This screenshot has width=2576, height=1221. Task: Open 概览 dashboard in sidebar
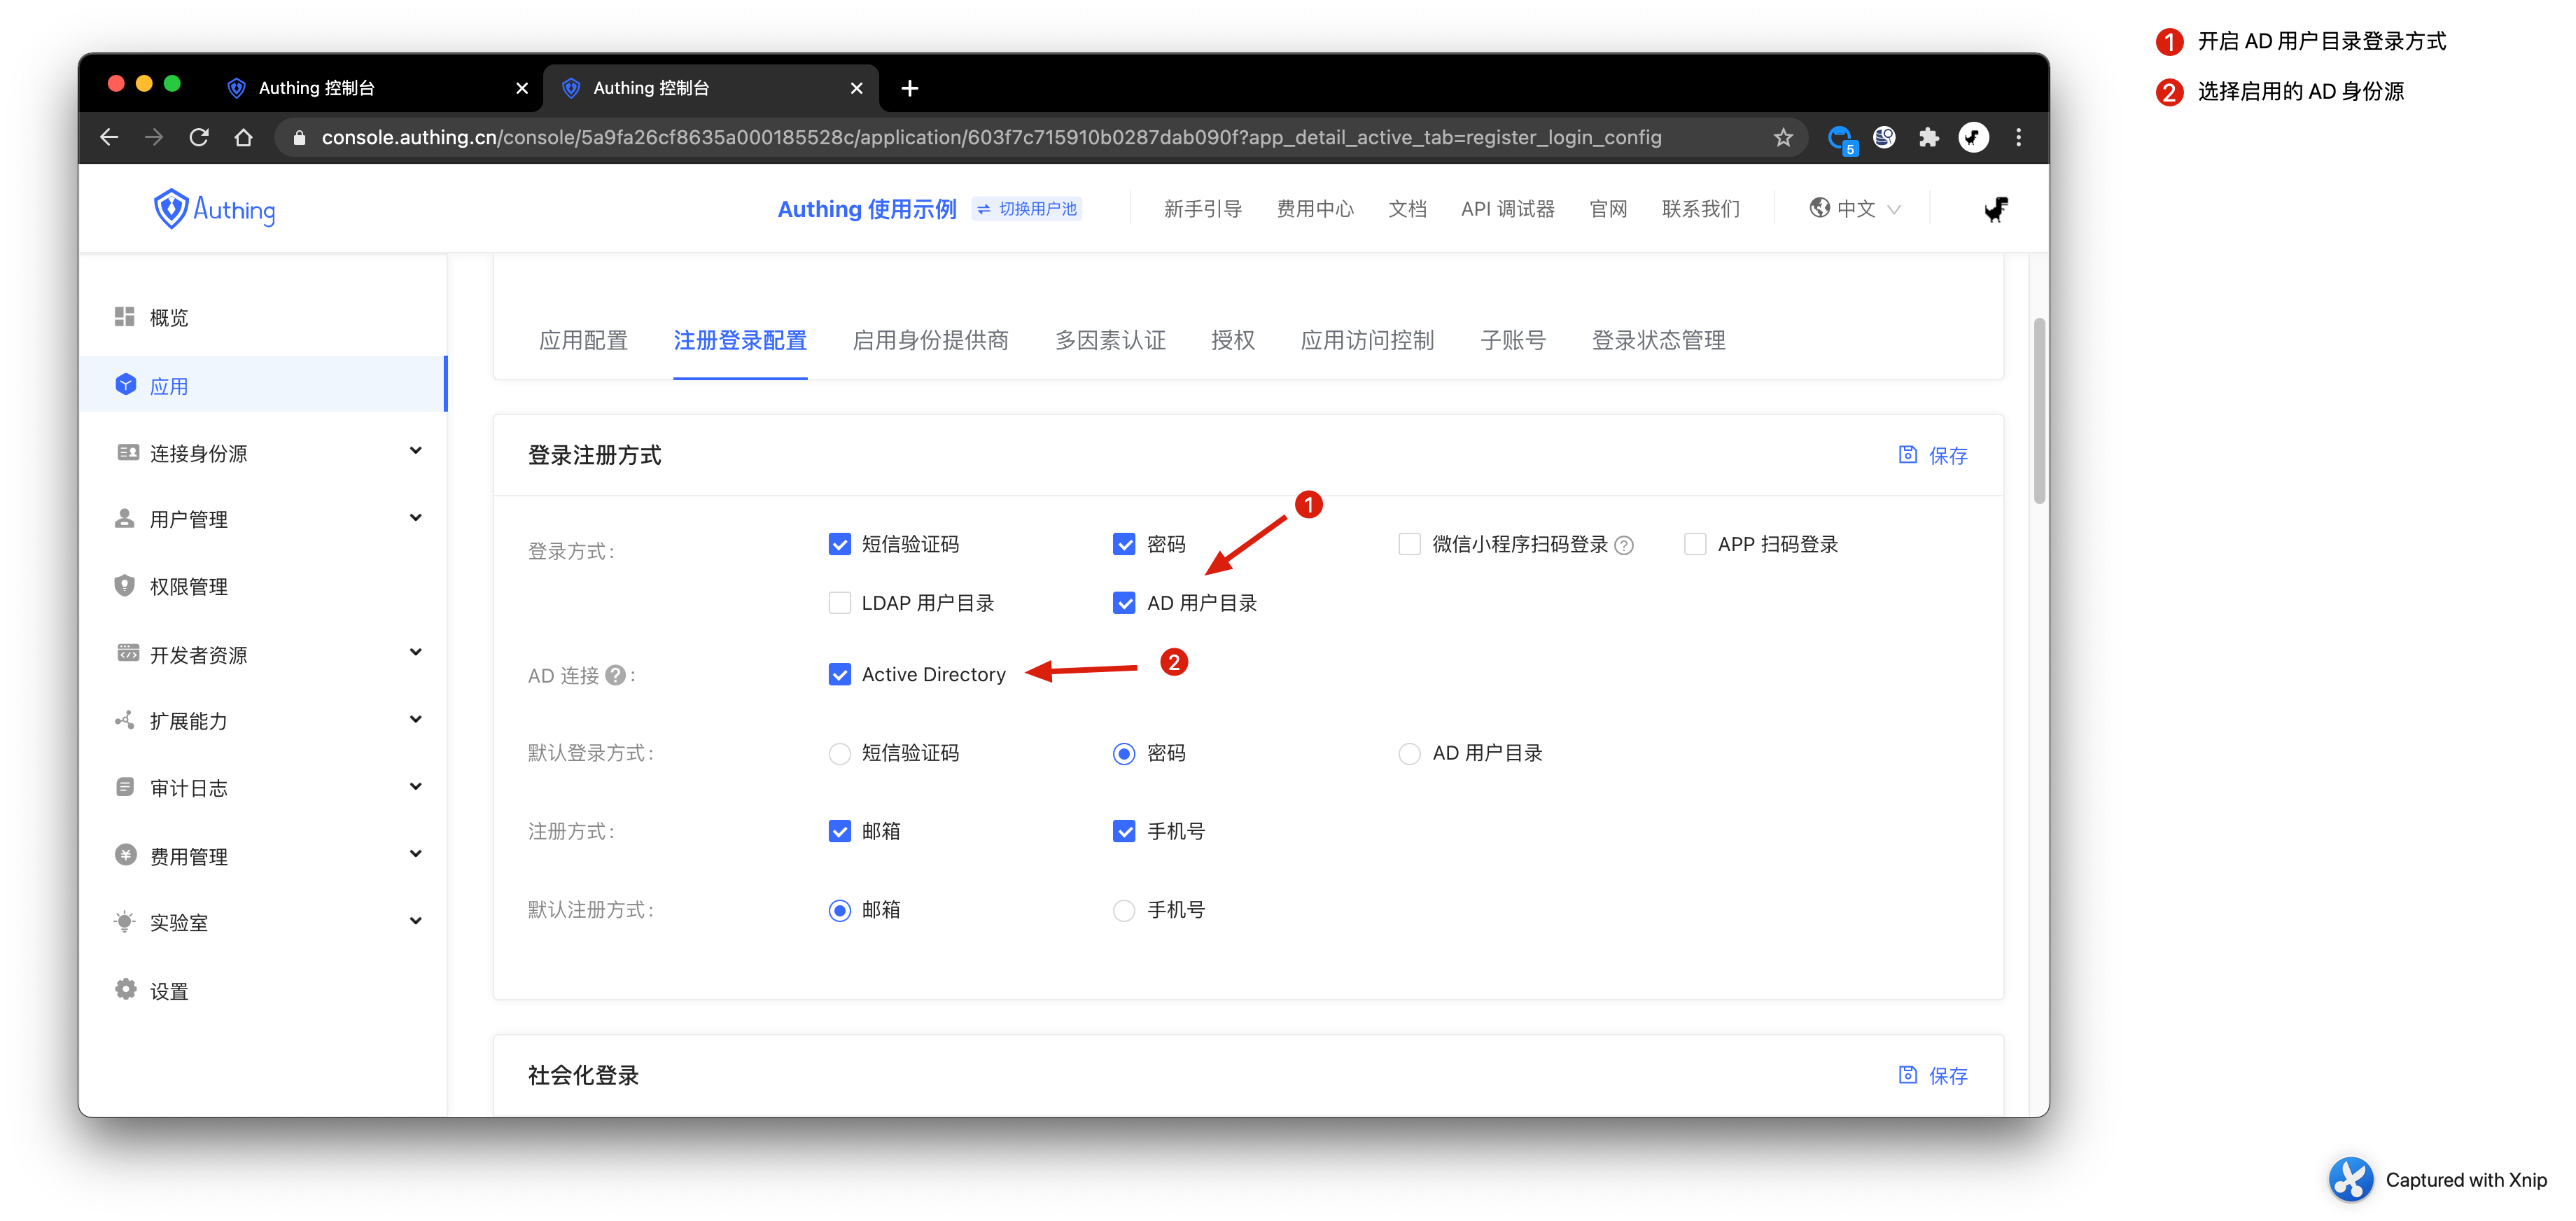click(x=168, y=318)
